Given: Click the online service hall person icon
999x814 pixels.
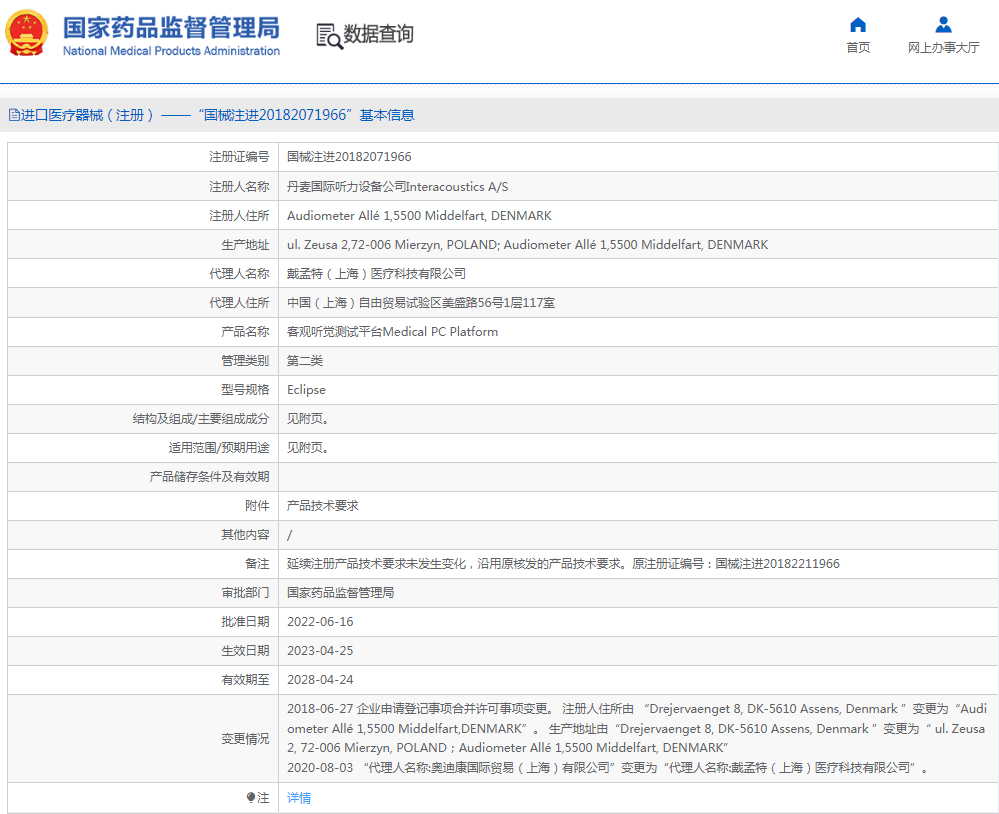Looking at the screenshot, I should (x=943, y=25).
